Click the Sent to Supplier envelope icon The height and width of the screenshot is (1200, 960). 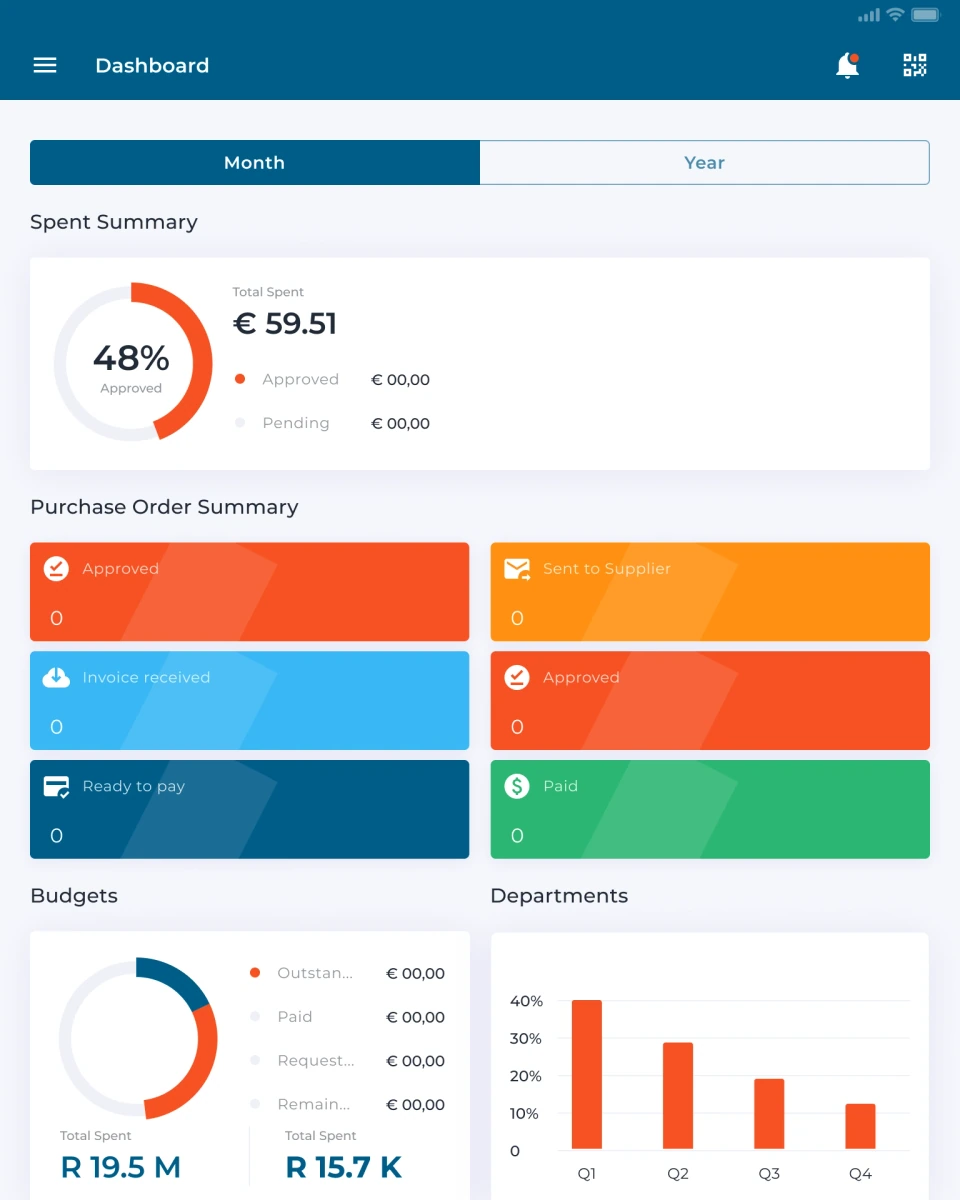(x=517, y=569)
